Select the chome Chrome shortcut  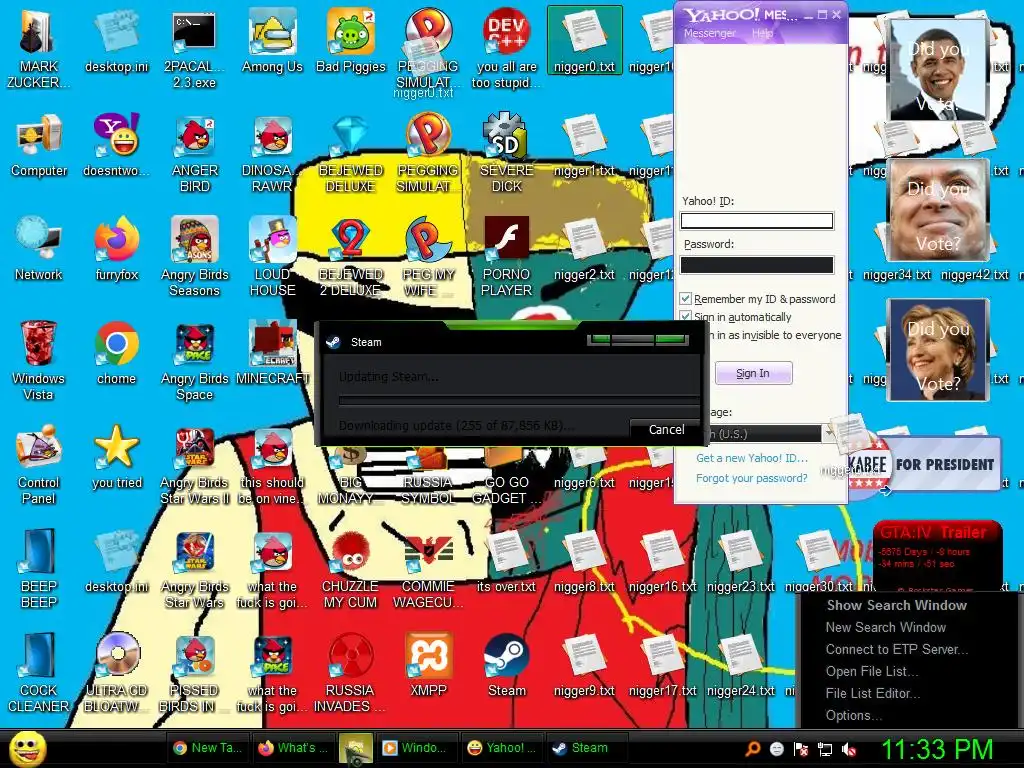pyautogui.click(x=116, y=354)
